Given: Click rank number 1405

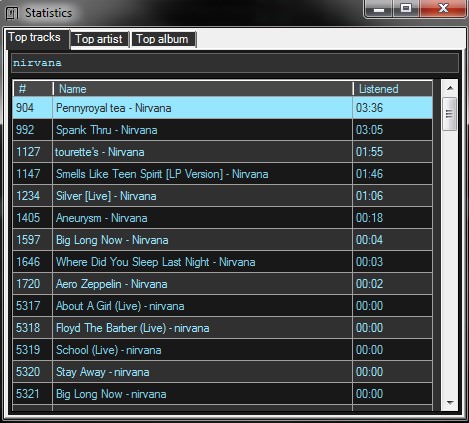Looking at the screenshot, I should [x=28, y=218].
